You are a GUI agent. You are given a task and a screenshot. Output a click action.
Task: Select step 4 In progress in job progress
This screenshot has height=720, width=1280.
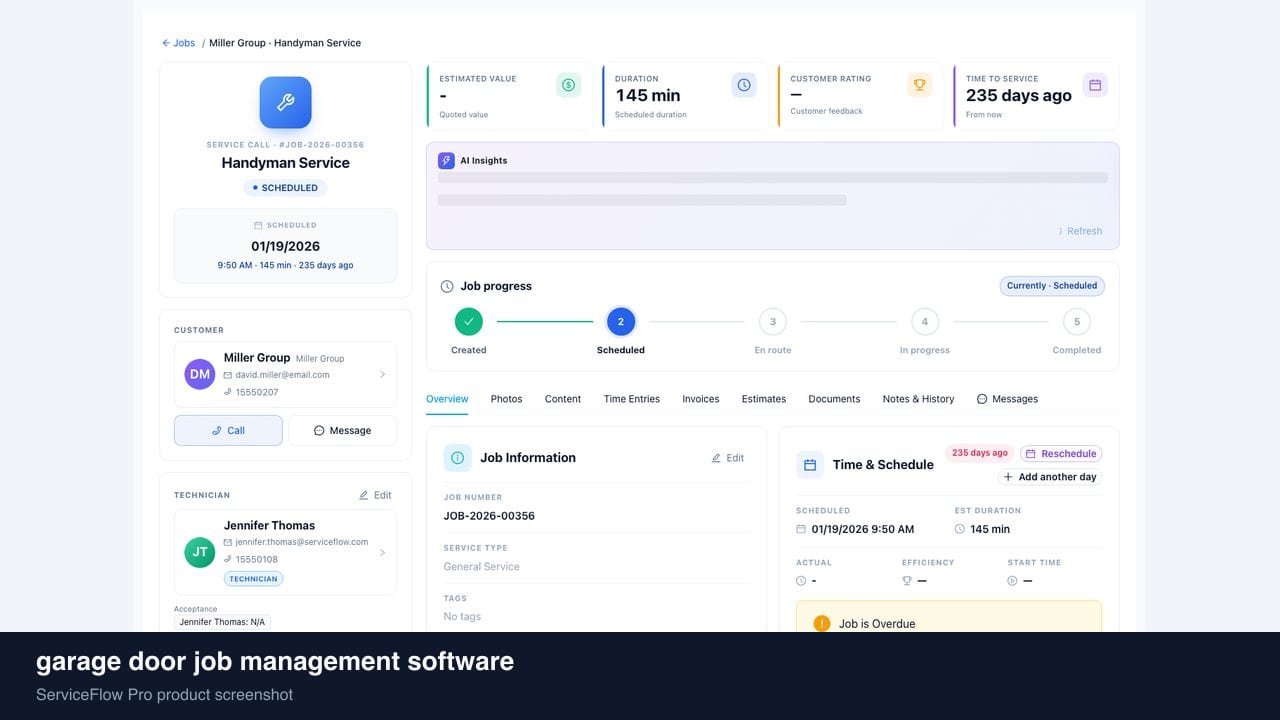pyautogui.click(x=925, y=321)
